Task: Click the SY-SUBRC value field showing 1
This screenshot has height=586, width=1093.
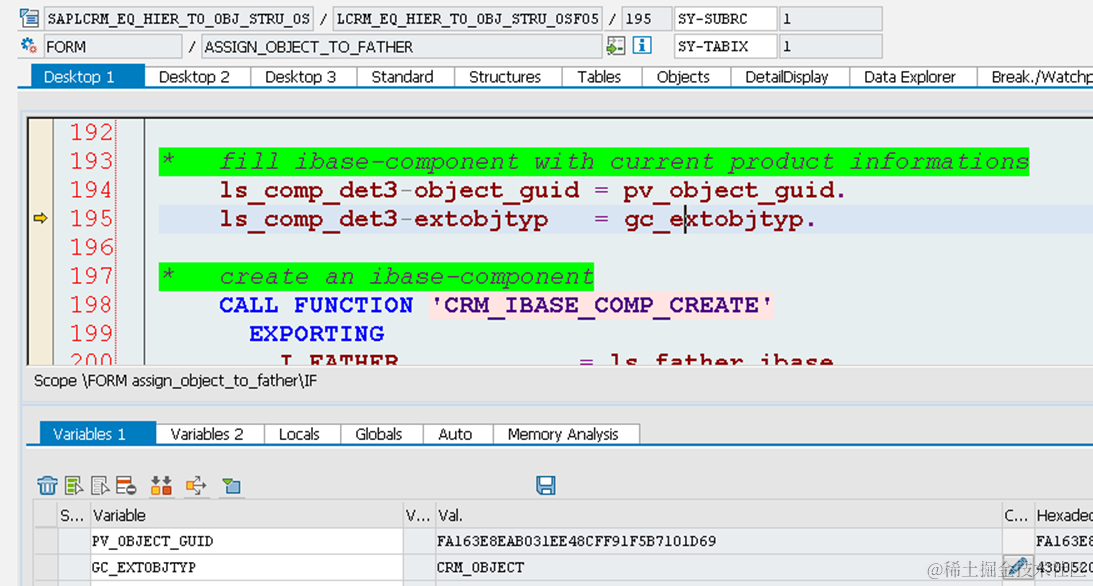Action: (x=830, y=19)
